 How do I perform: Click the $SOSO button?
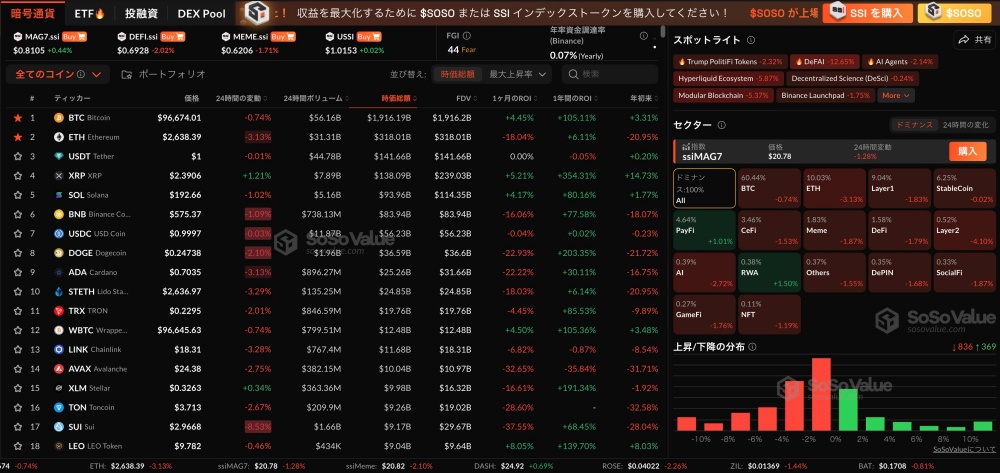tap(955, 13)
